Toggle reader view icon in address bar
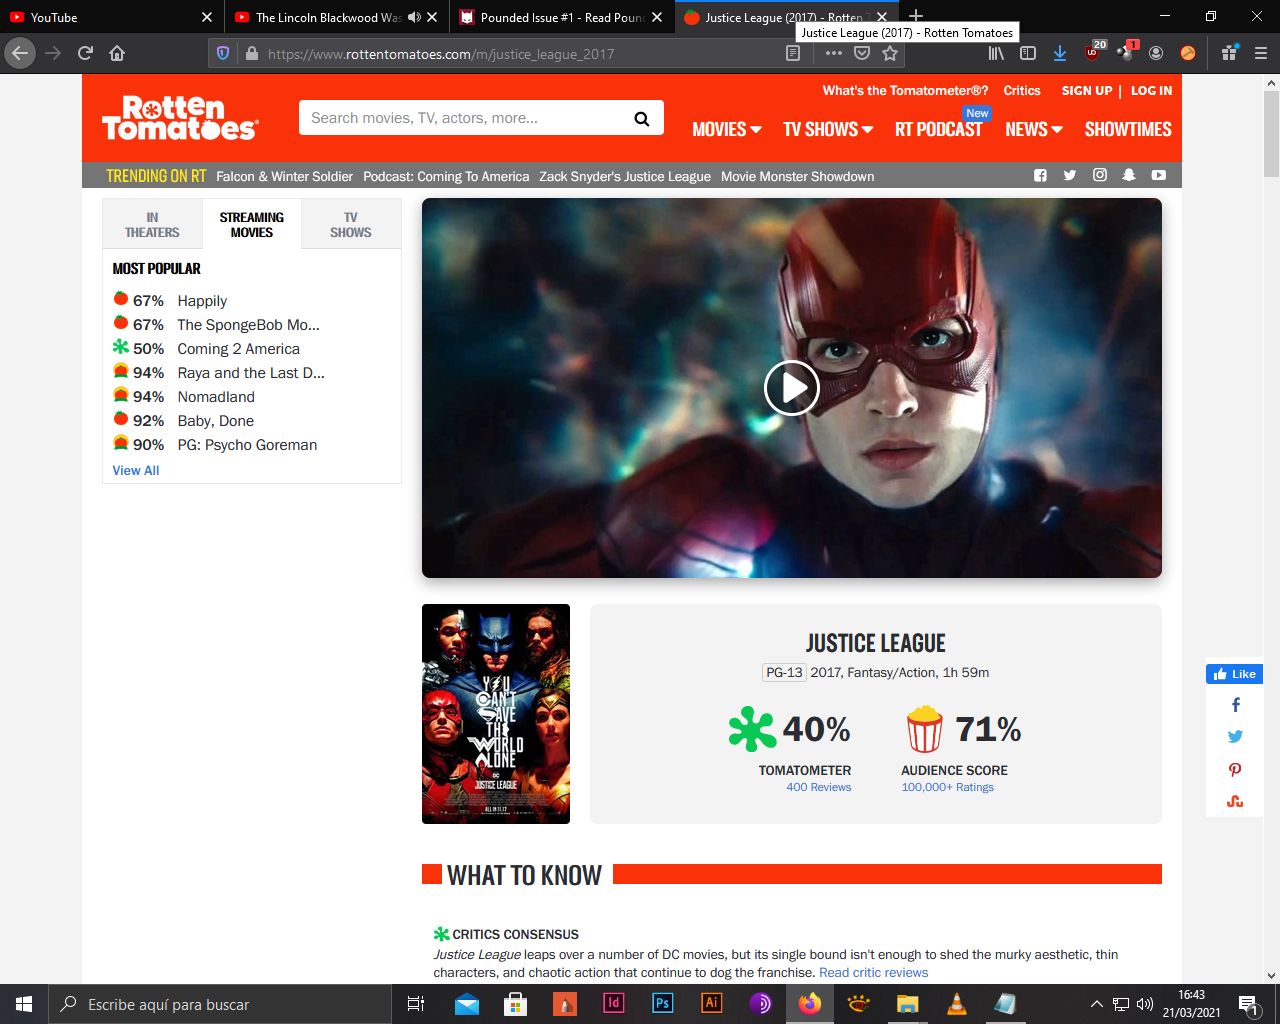1280x1024 pixels. pos(793,53)
